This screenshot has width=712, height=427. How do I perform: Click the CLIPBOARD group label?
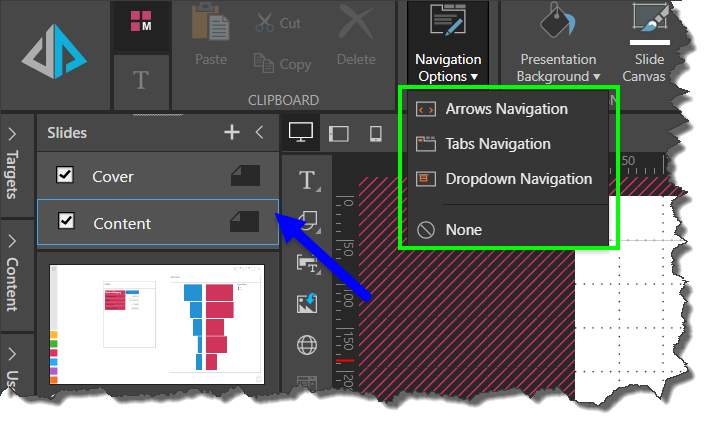283,100
